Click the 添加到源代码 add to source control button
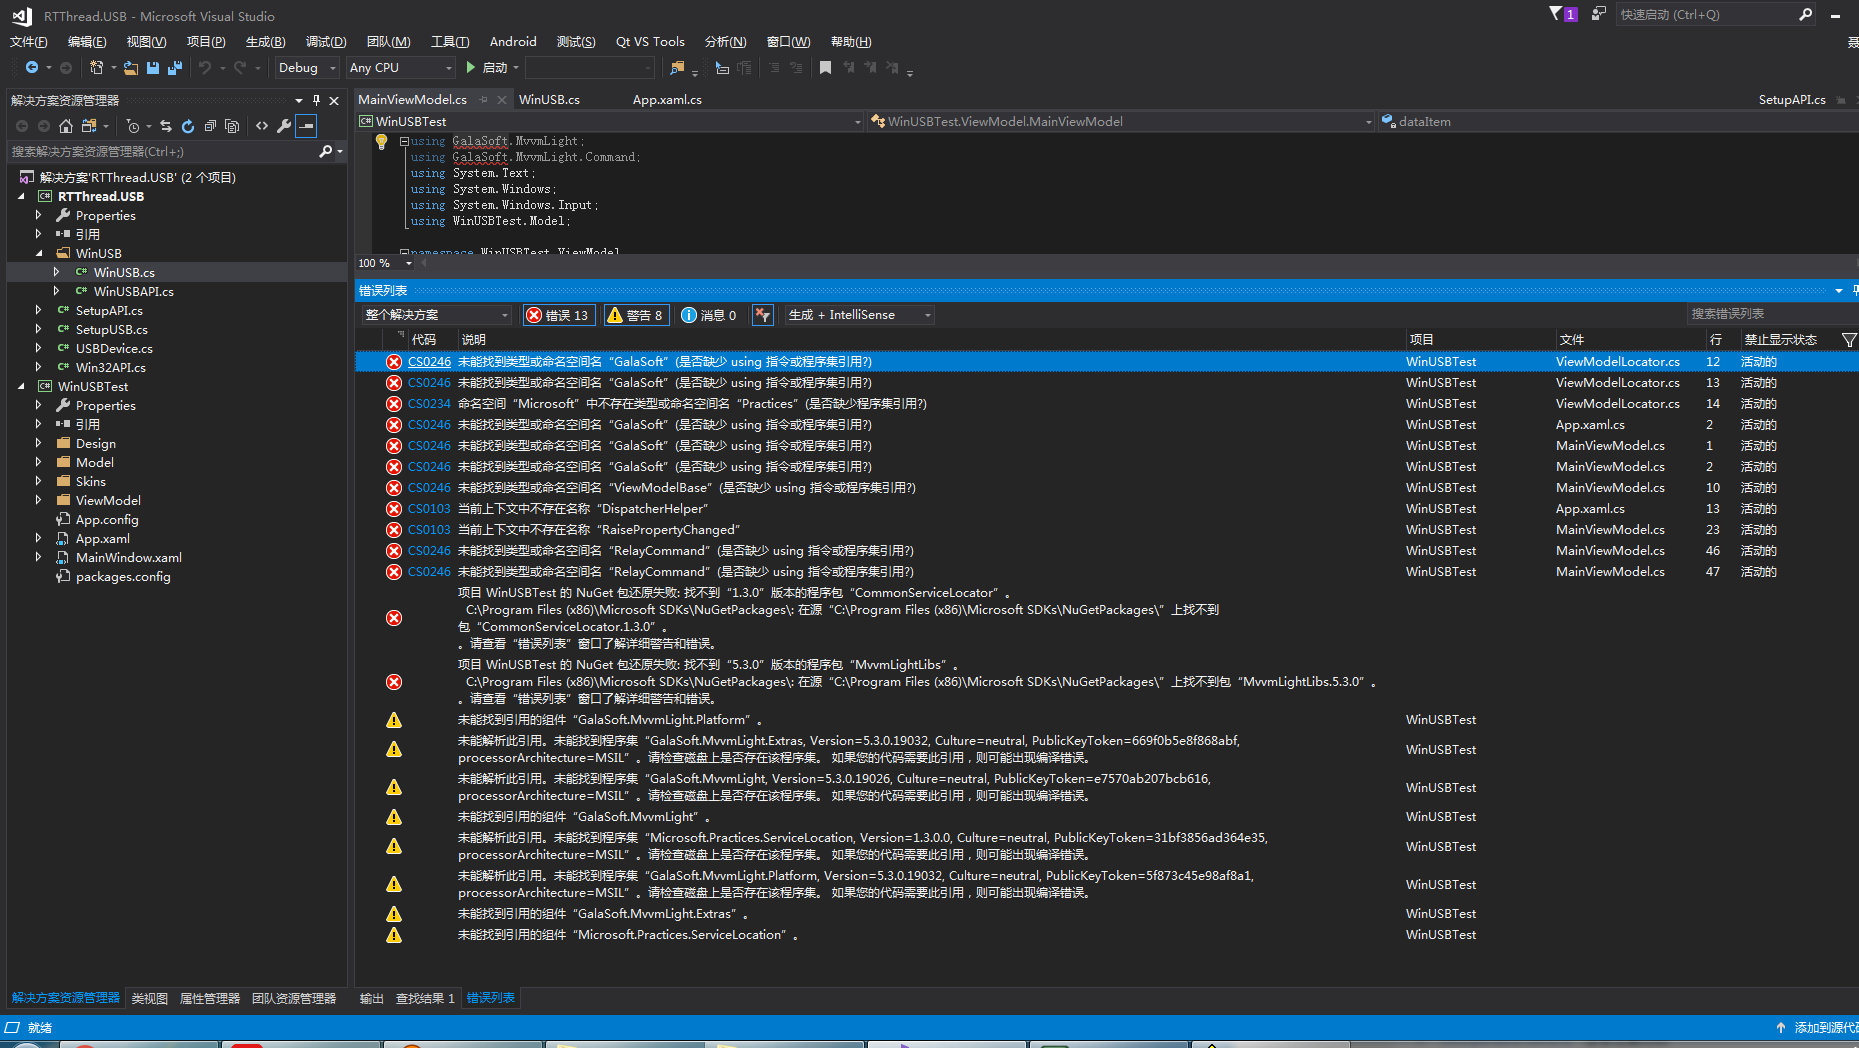Screen dimensions: 1859x1048 pos(1818,1028)
